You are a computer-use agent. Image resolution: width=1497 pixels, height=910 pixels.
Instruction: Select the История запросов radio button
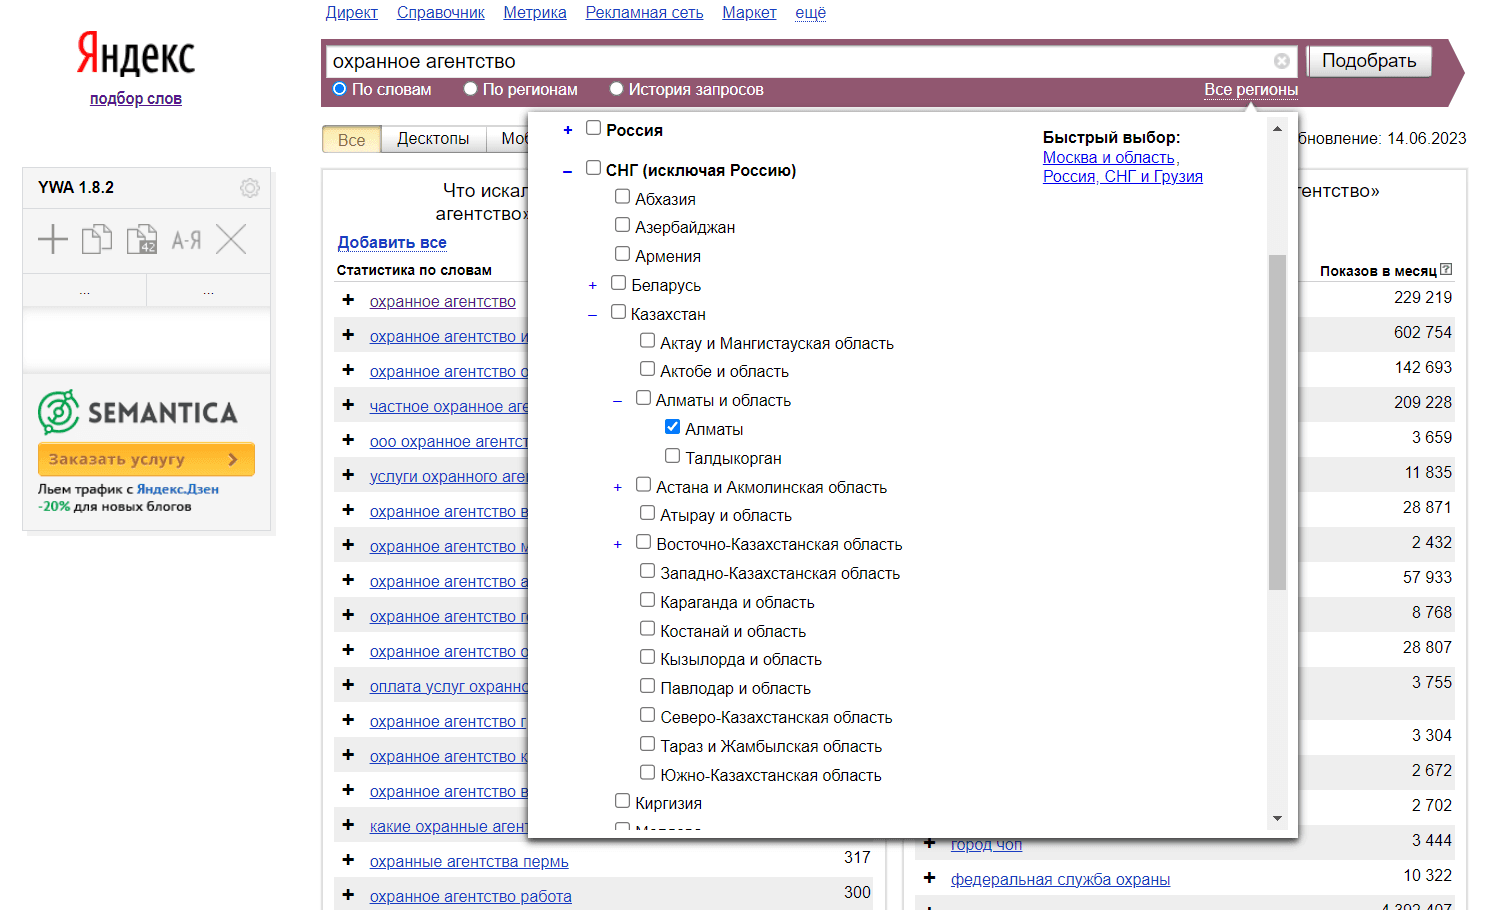click(616, 89)
